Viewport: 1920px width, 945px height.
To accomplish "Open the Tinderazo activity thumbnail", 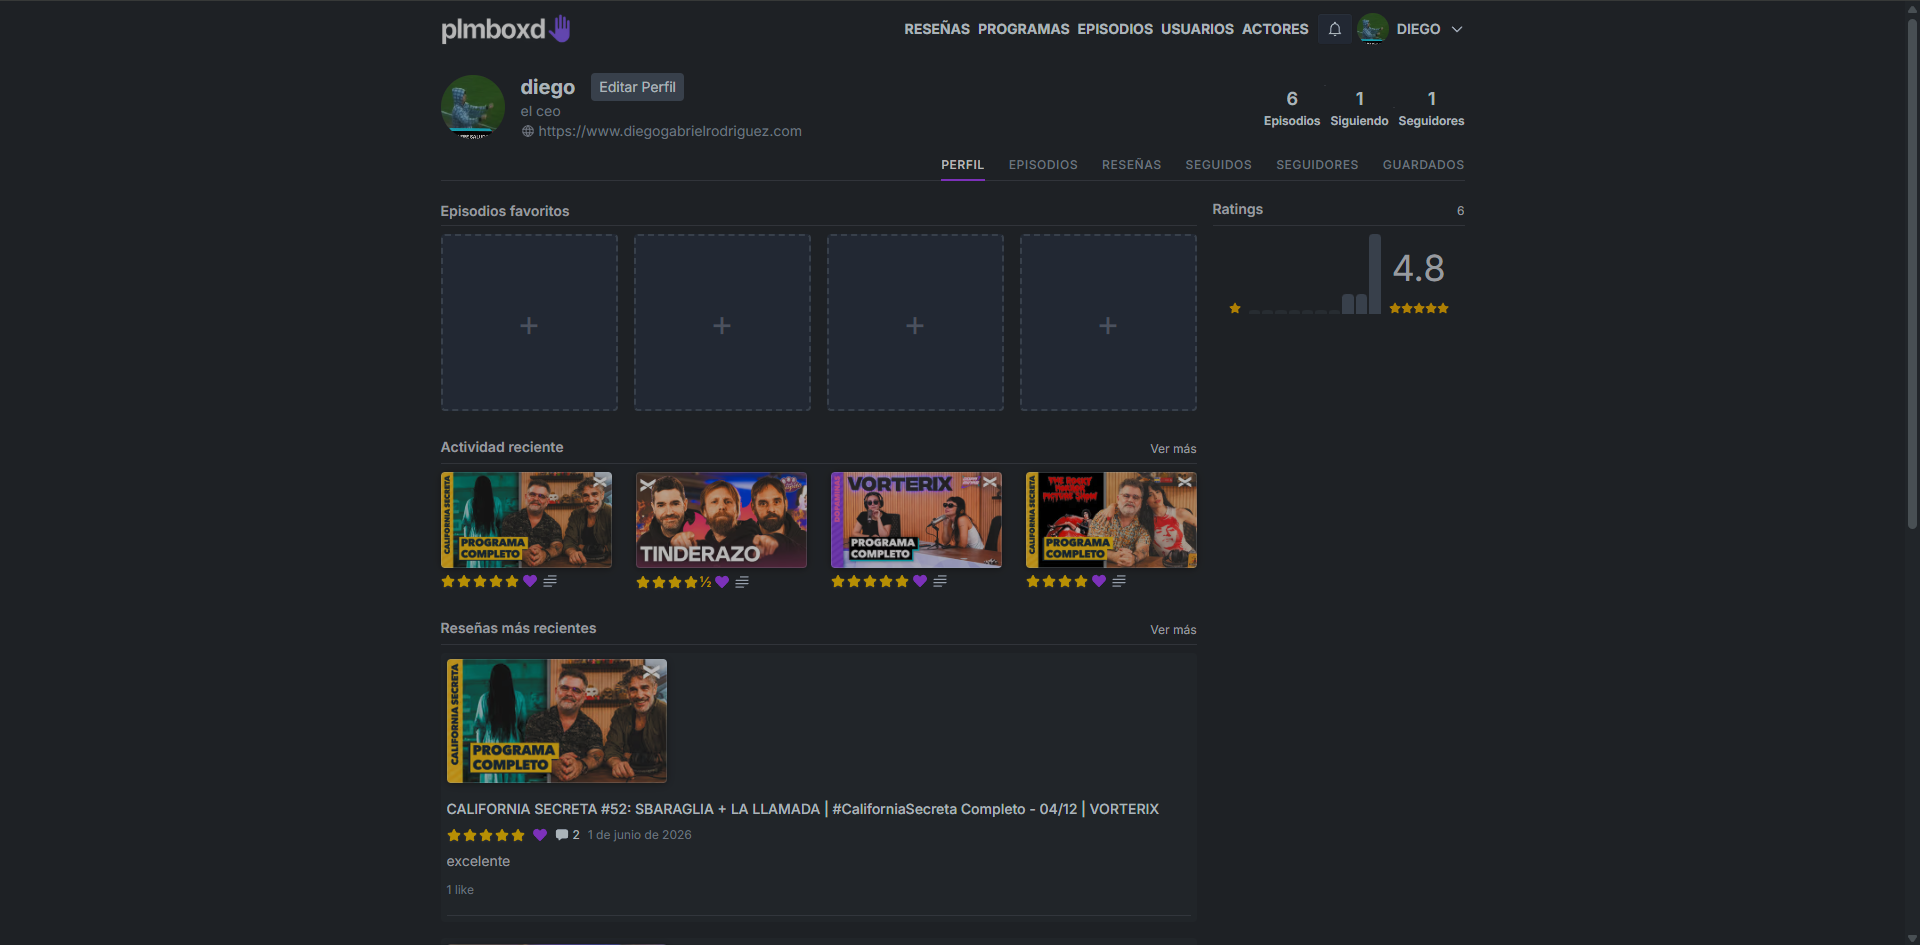I will click(x=721, y=520).
